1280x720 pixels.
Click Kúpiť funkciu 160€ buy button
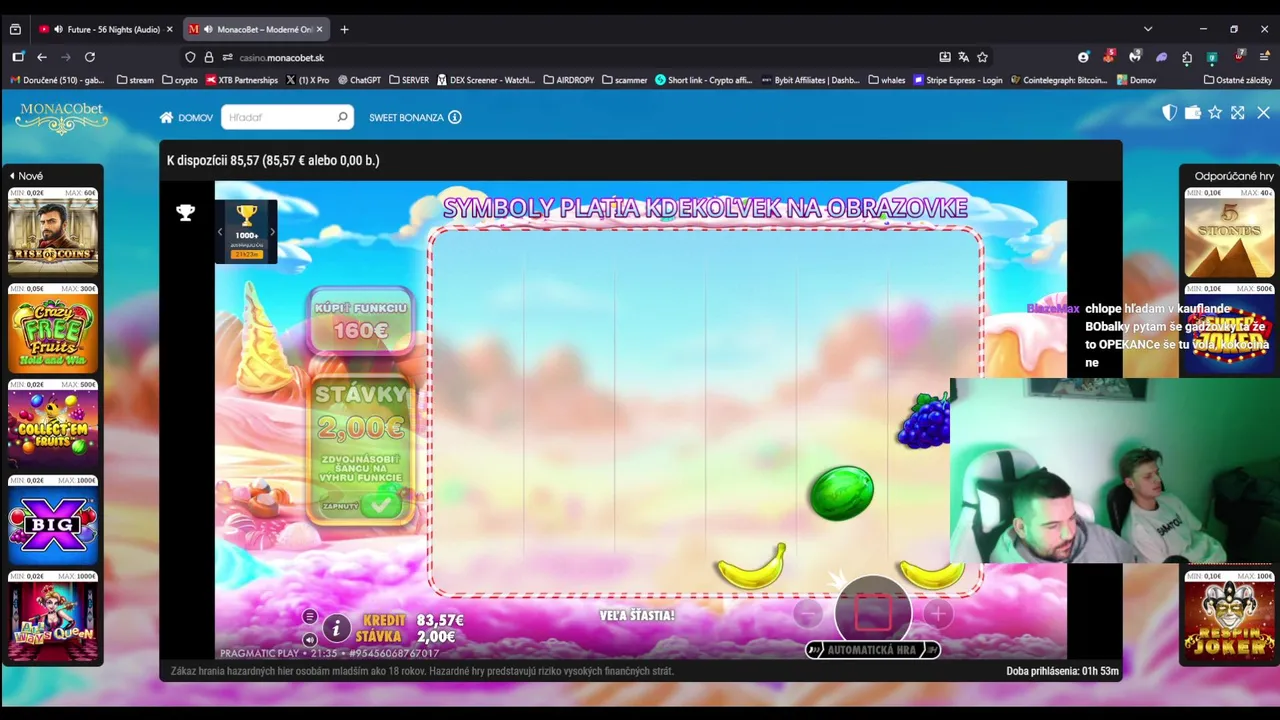tap(361, 321)
